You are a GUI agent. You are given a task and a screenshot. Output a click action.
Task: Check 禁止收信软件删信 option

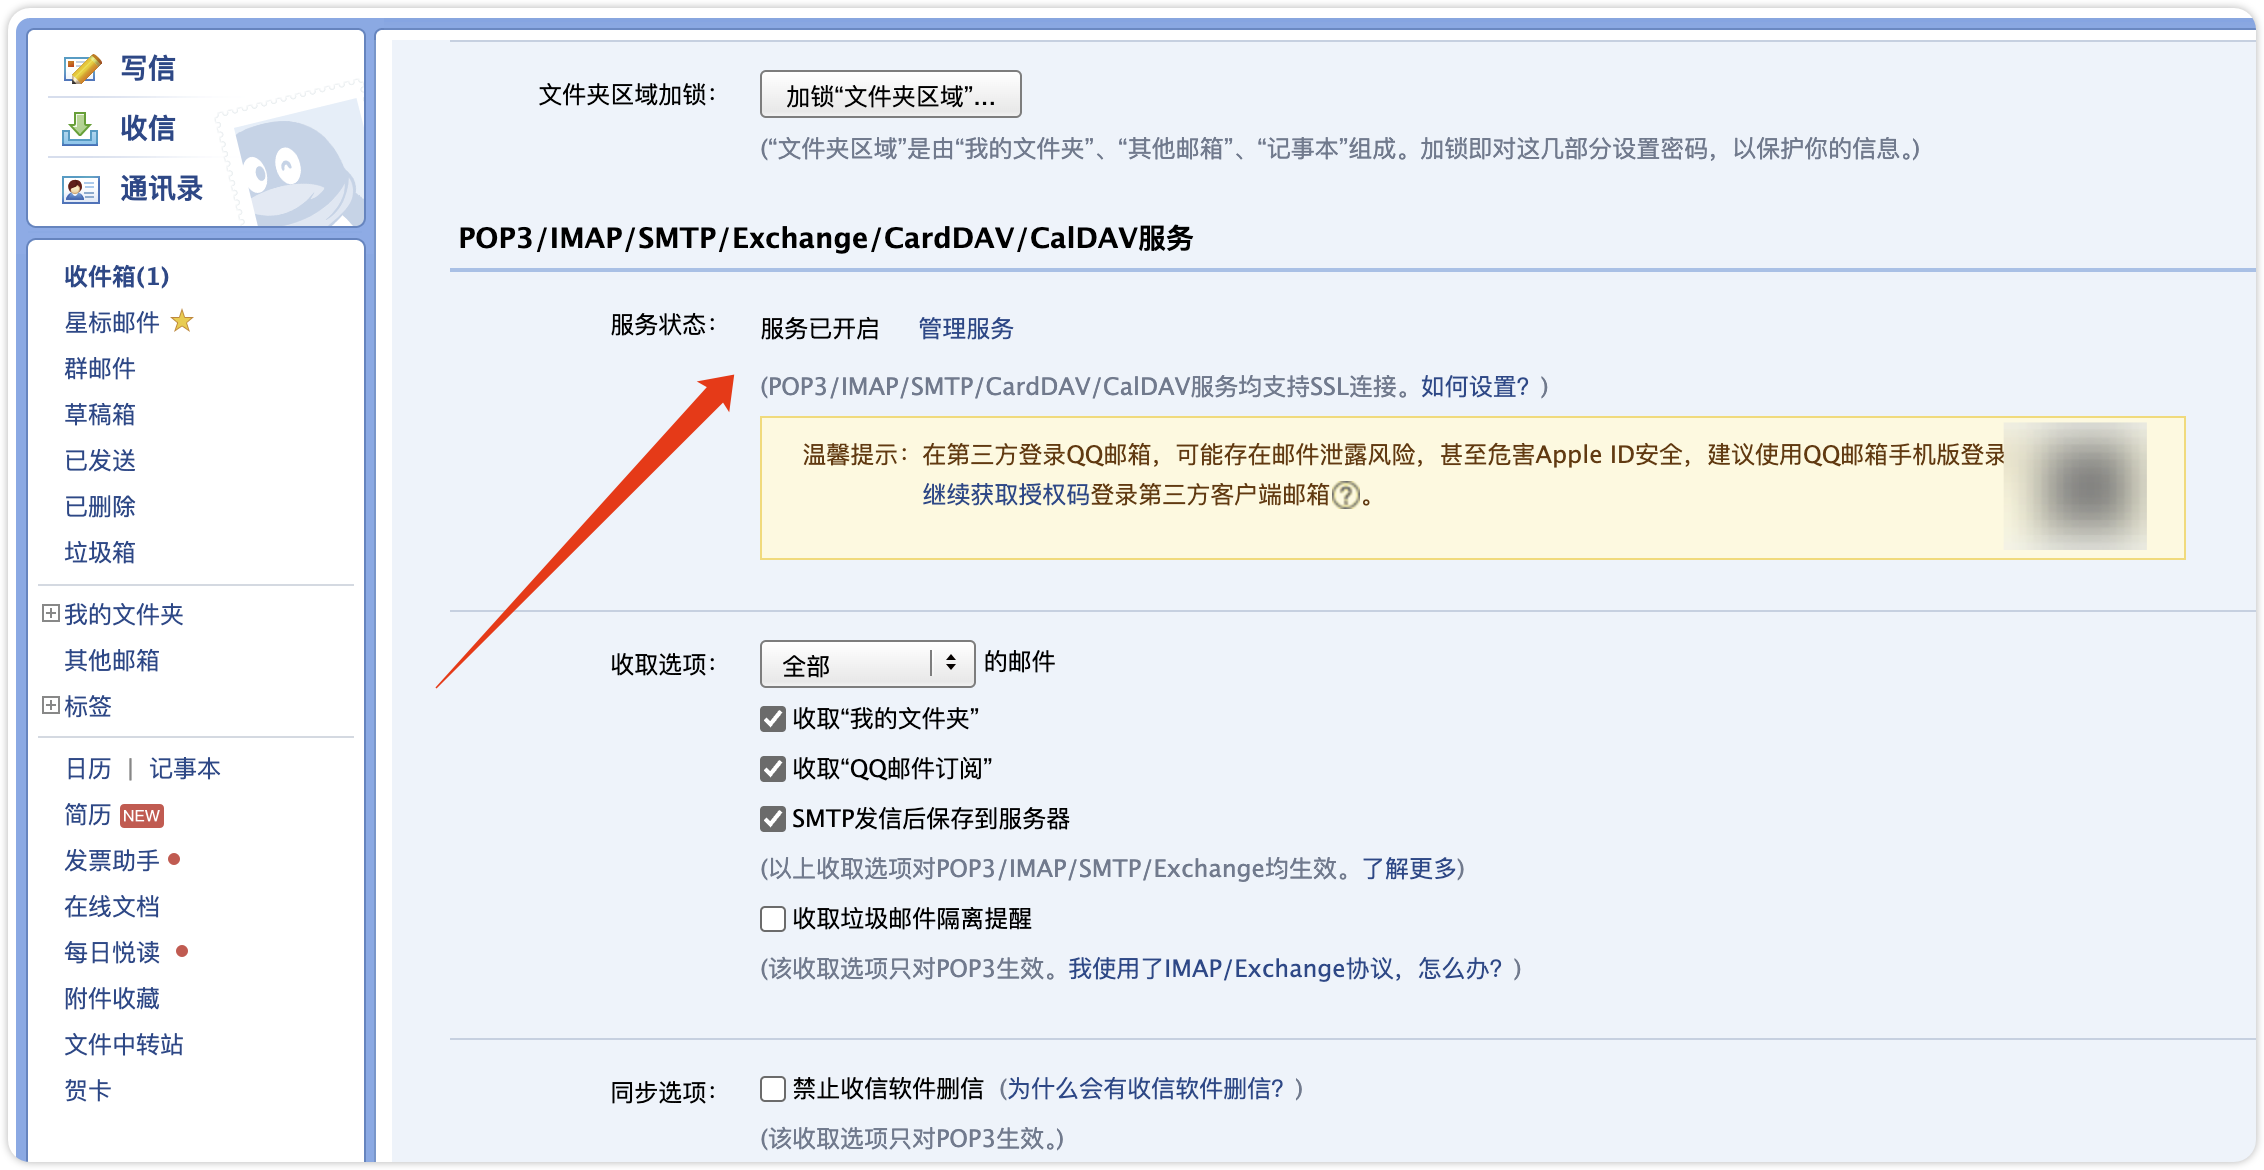tap(773, 1089)
